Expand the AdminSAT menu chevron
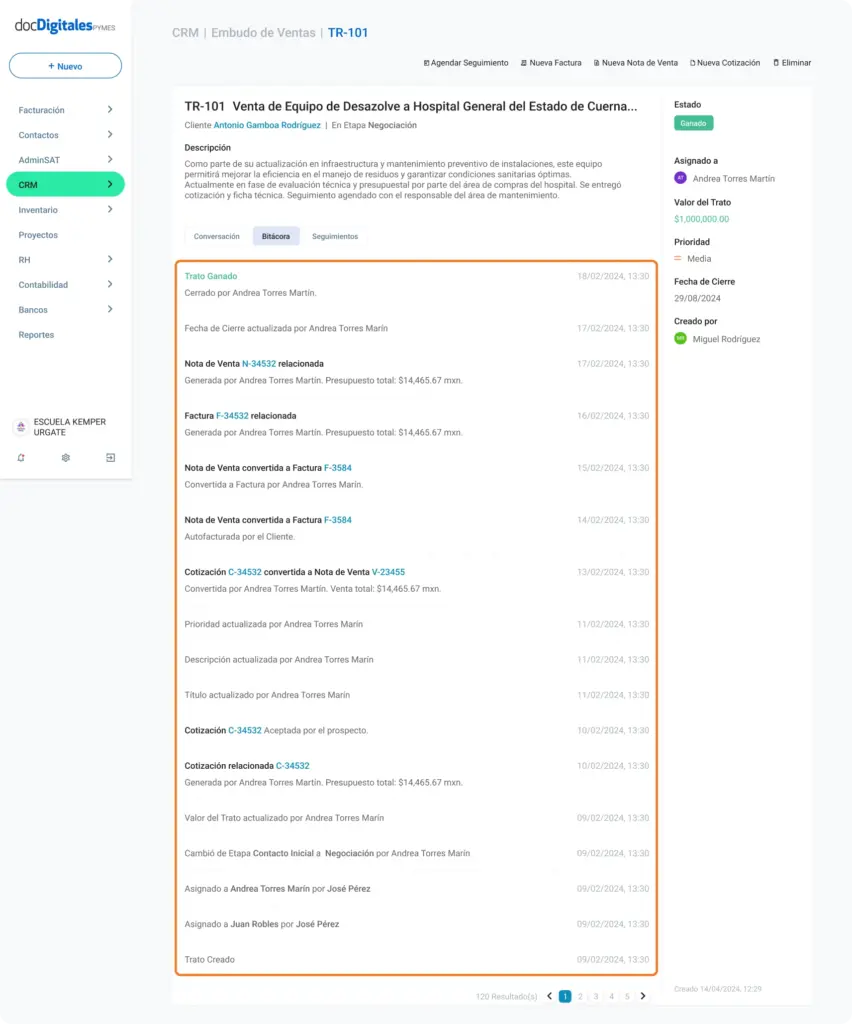 point(110,159)
